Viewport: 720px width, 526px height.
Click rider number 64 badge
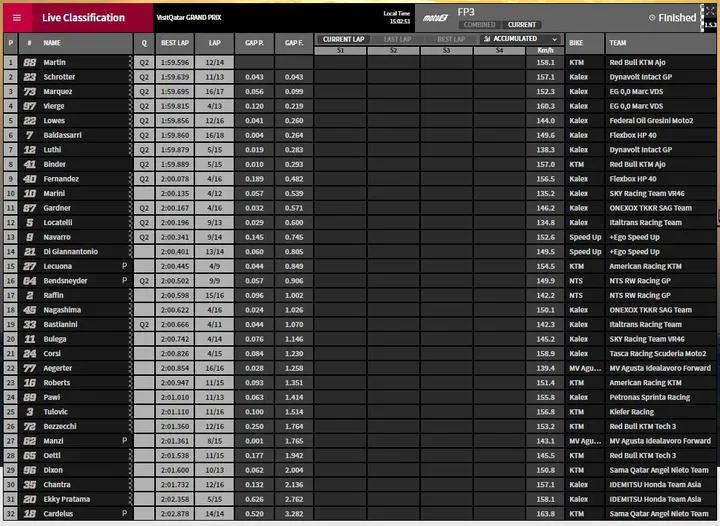click(30, 281)
